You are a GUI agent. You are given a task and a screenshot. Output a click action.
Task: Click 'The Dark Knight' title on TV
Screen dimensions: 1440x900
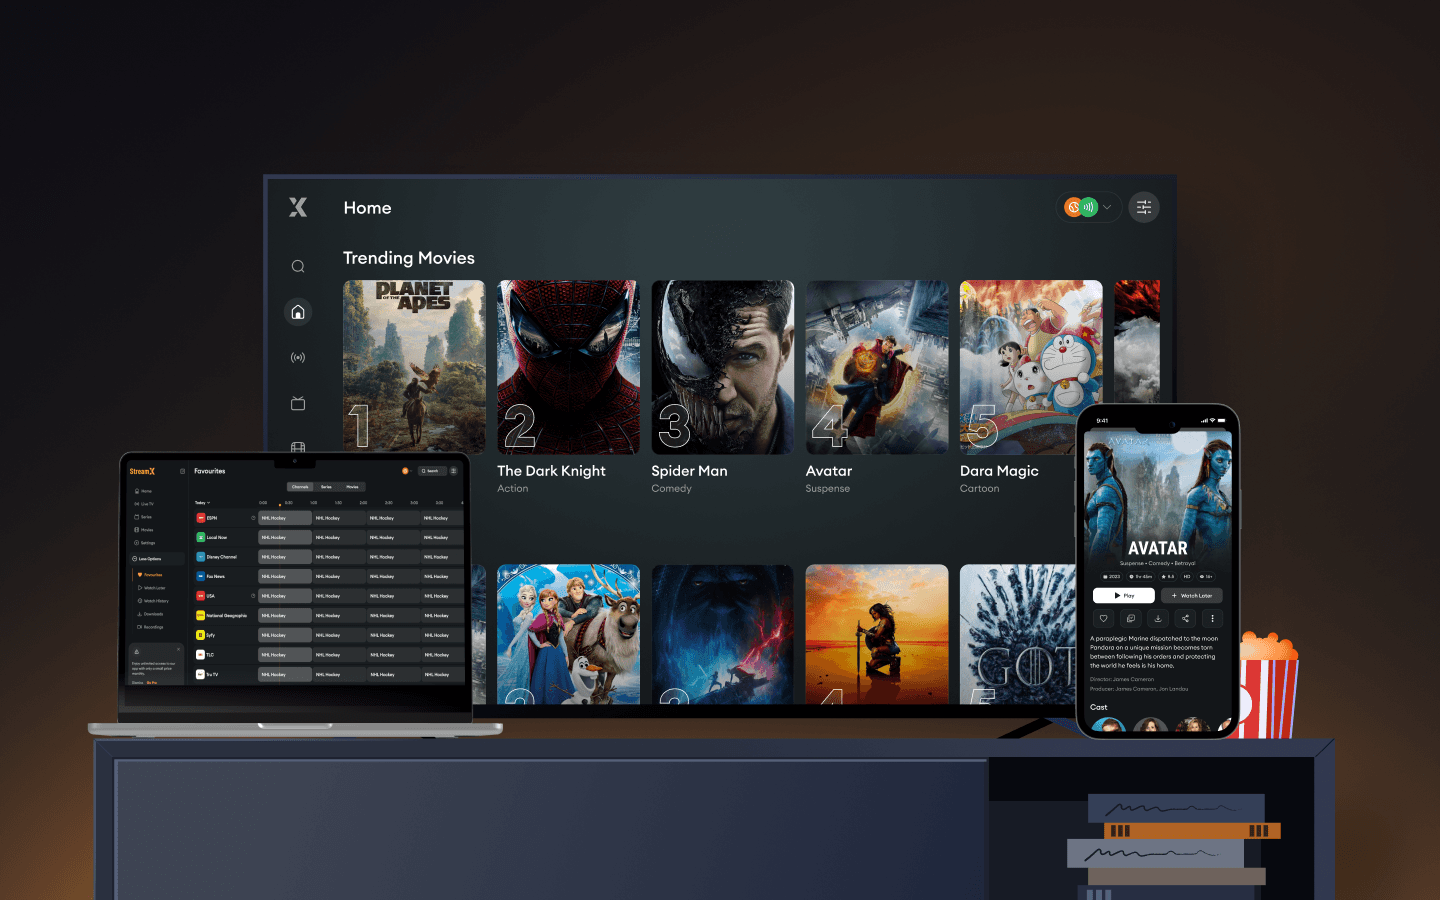551,471
